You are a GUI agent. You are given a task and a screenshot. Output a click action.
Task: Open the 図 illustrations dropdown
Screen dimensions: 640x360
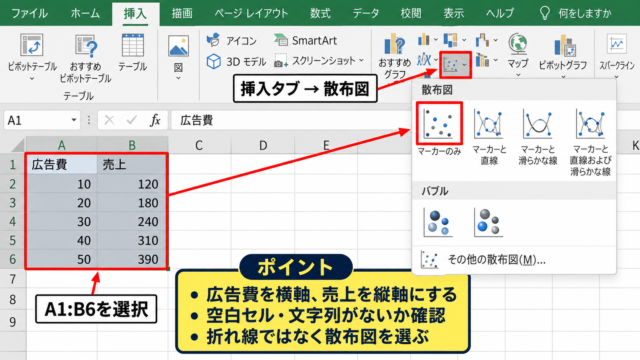(178, 57)
